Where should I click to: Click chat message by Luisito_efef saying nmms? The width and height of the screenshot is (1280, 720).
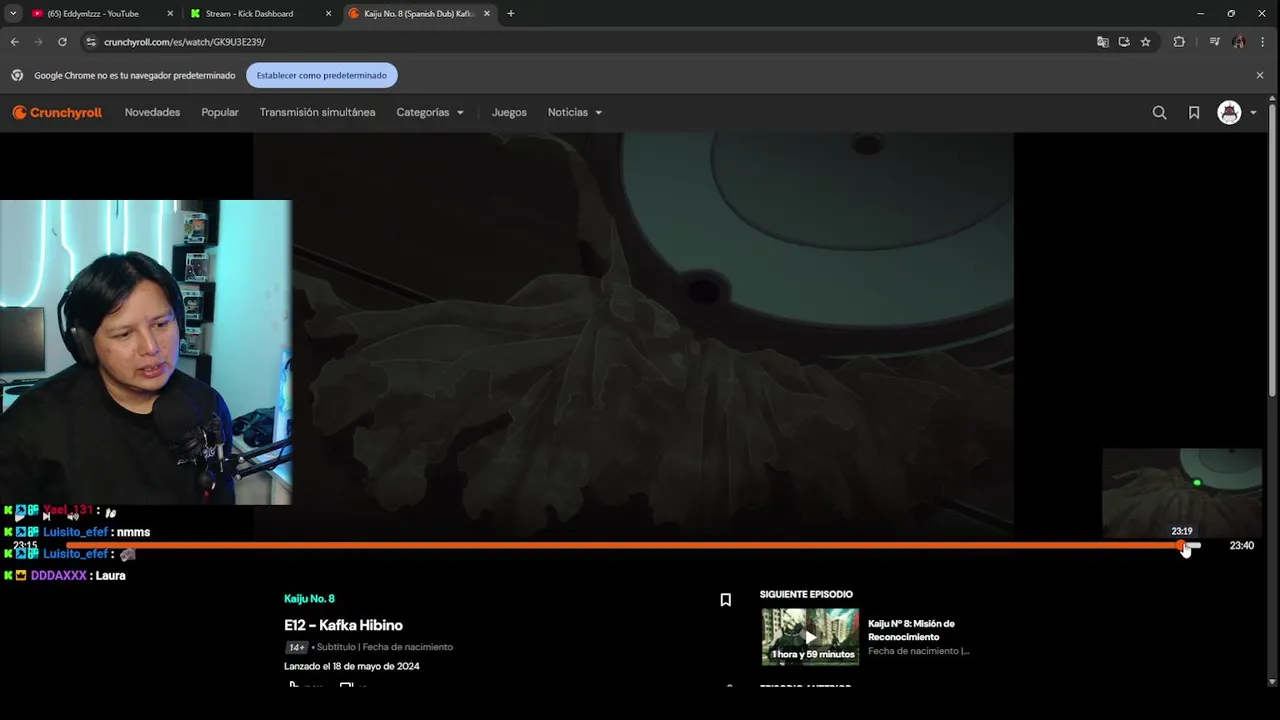click(x=133, y=533)
